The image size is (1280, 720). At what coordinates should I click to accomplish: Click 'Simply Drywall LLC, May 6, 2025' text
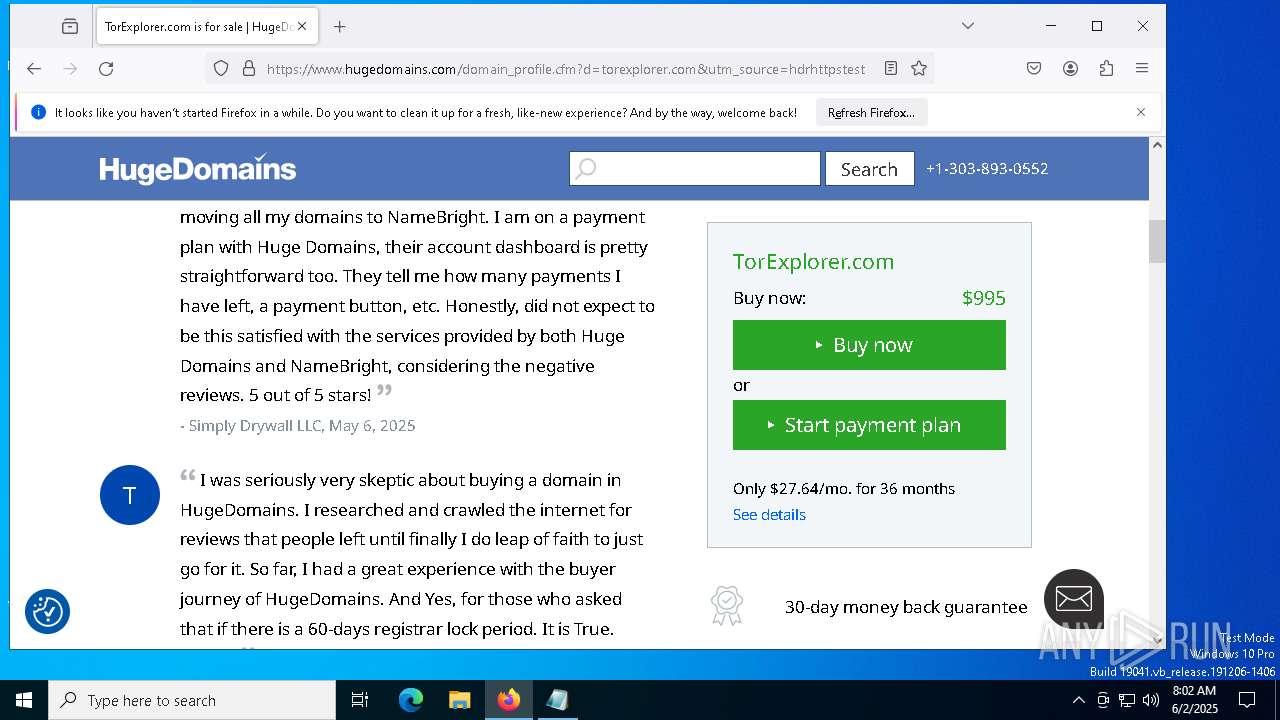[302, 426]
